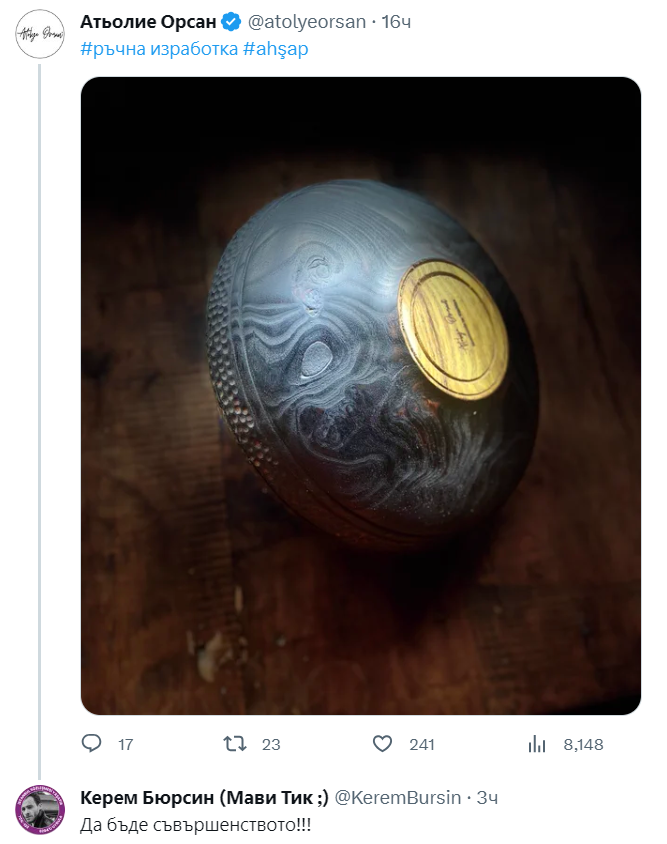Click the #ръчна изработка hashtag
The height and width of the screenshot is (844, 667).
coord(158,48)
